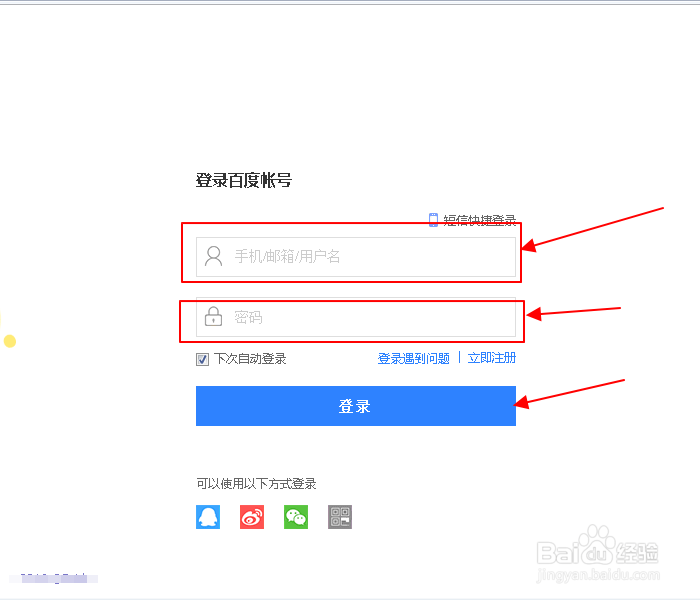
Task: Focus the 手机/邮箱/用户名 input field
Action: (356, 257)
